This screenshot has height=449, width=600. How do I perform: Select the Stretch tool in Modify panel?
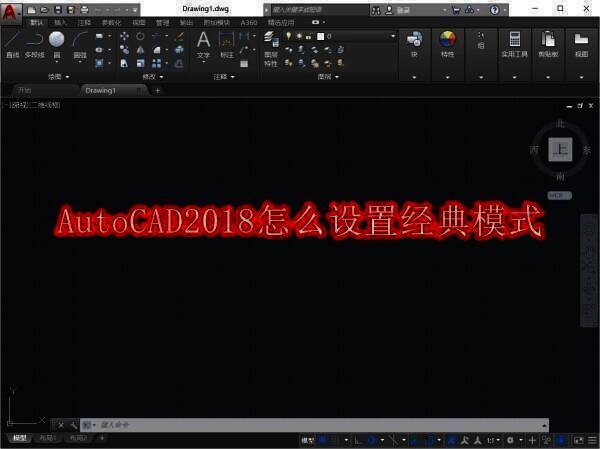[124, 63]
